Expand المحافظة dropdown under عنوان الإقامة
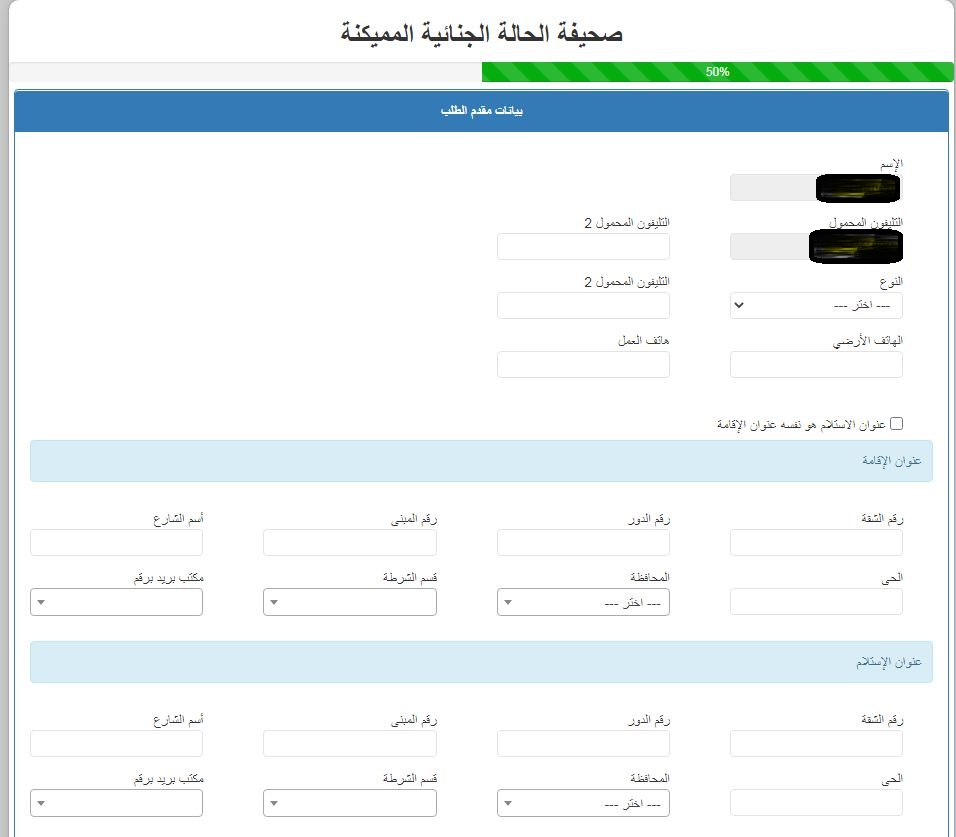Viewport: 956px width, 837px height. [583, 602]
